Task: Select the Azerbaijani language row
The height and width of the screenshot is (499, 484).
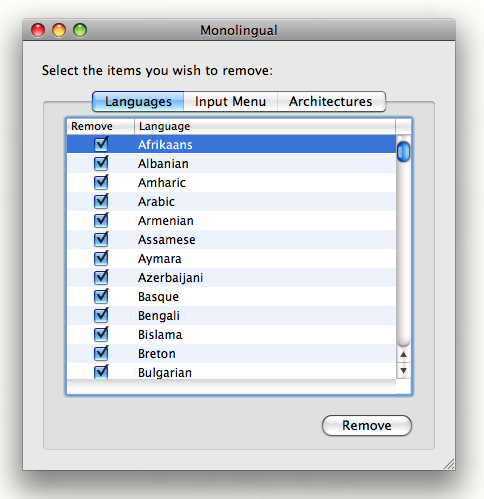Action: point(231,278)
